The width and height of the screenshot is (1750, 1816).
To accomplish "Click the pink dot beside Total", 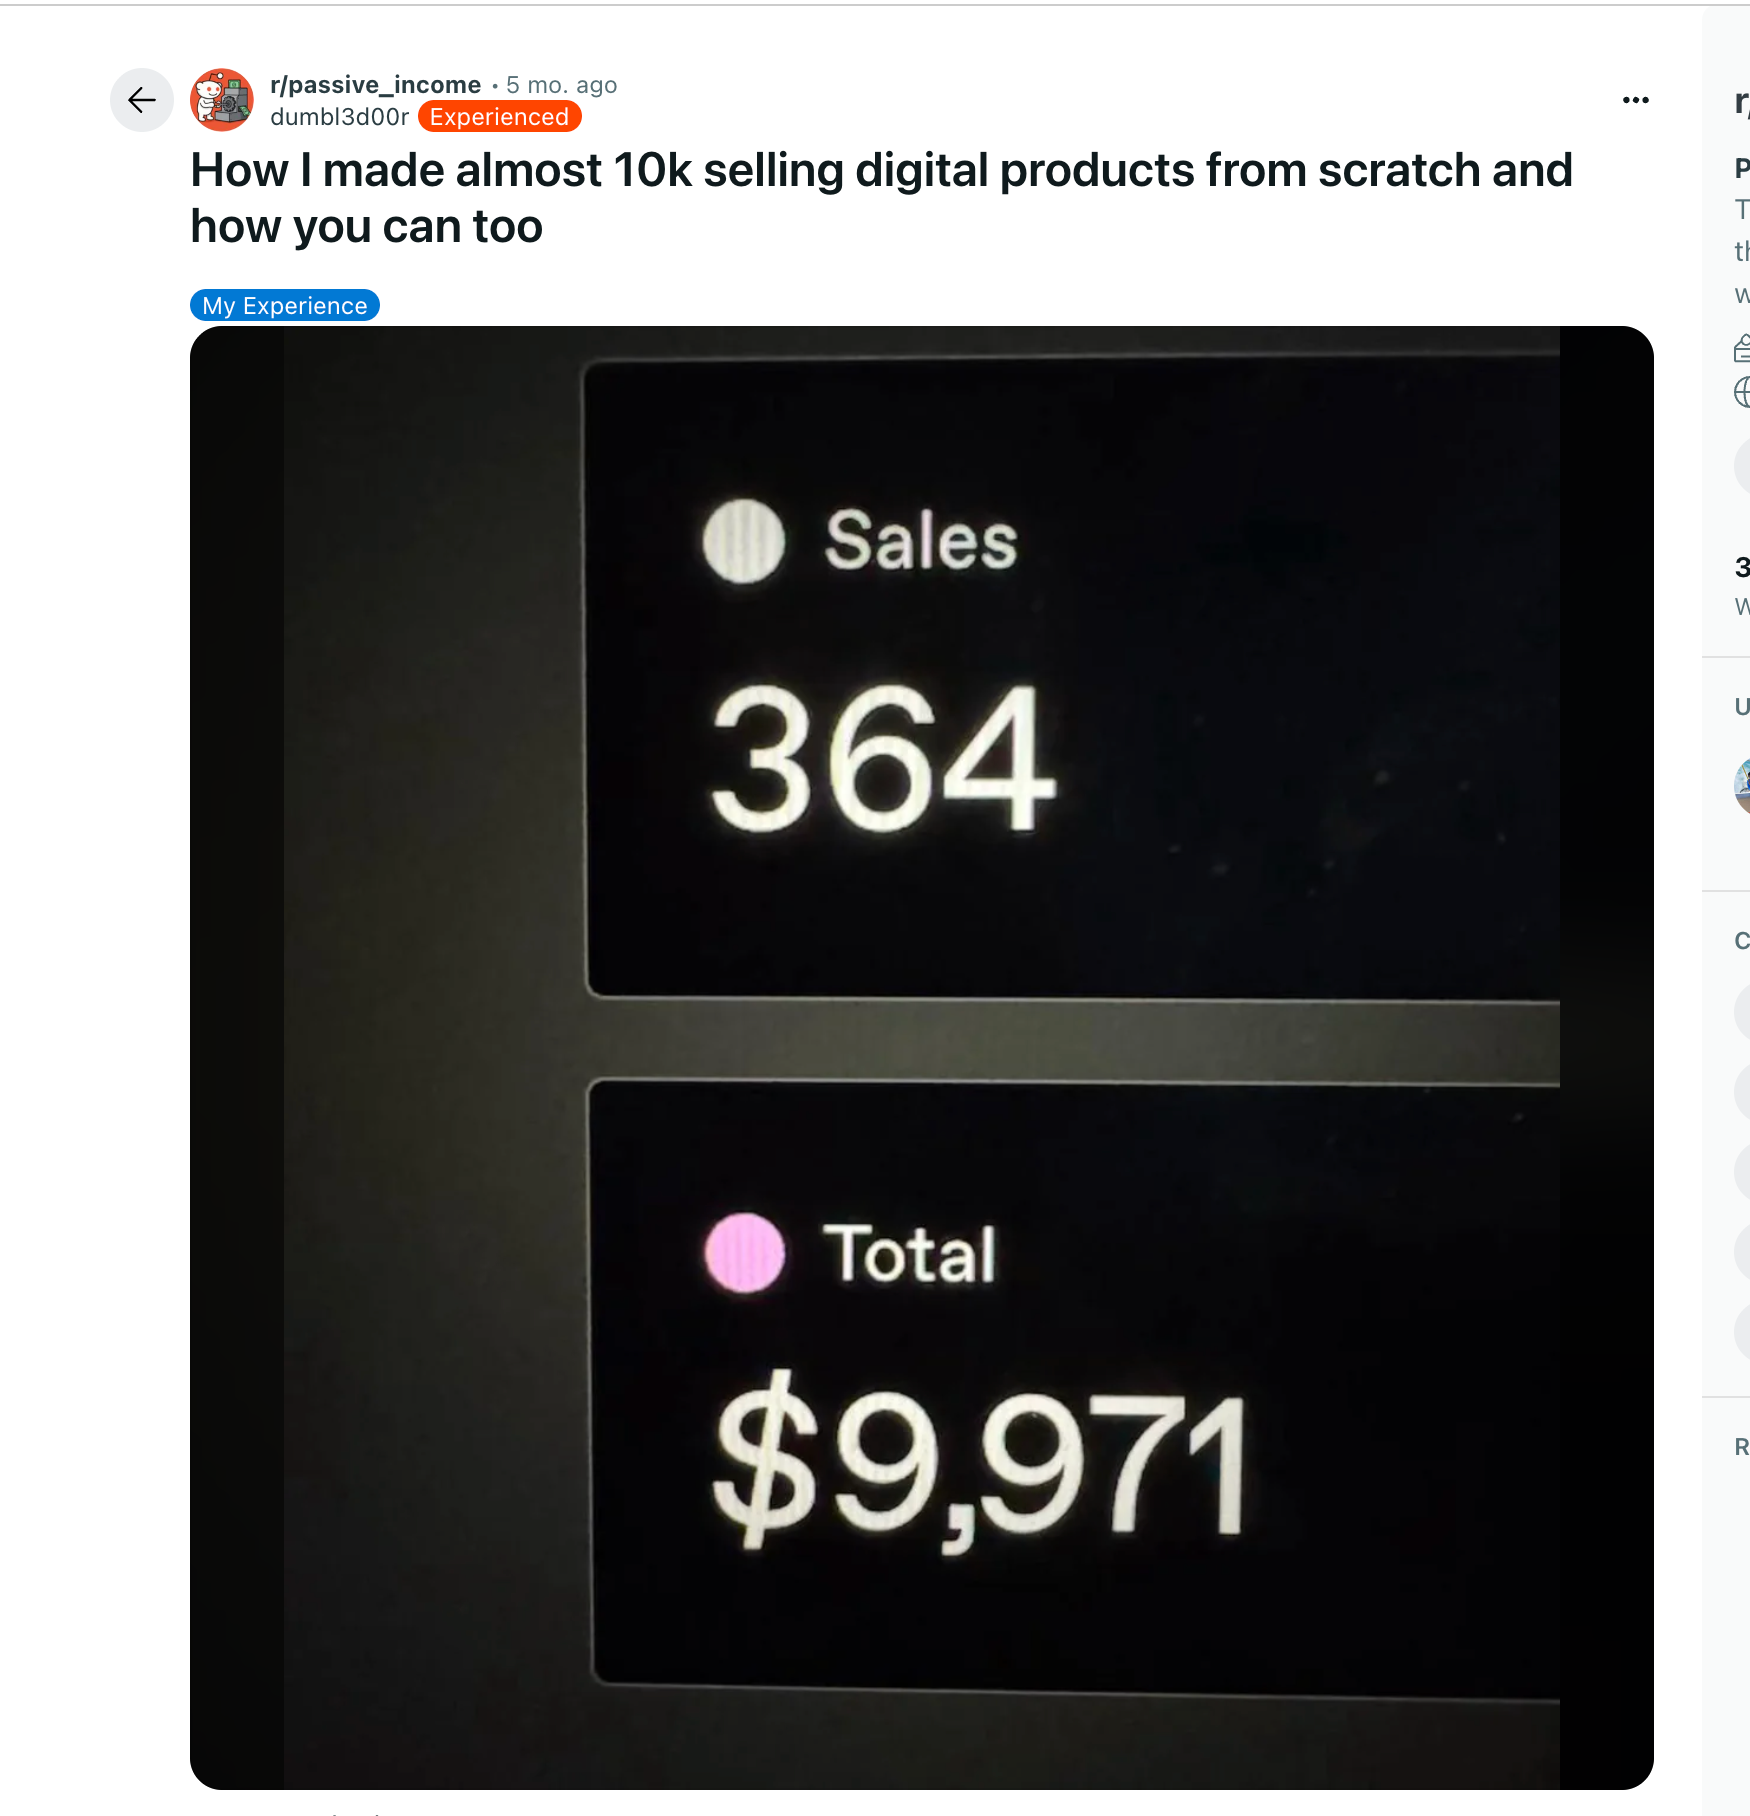I will tap(744, 1253).
